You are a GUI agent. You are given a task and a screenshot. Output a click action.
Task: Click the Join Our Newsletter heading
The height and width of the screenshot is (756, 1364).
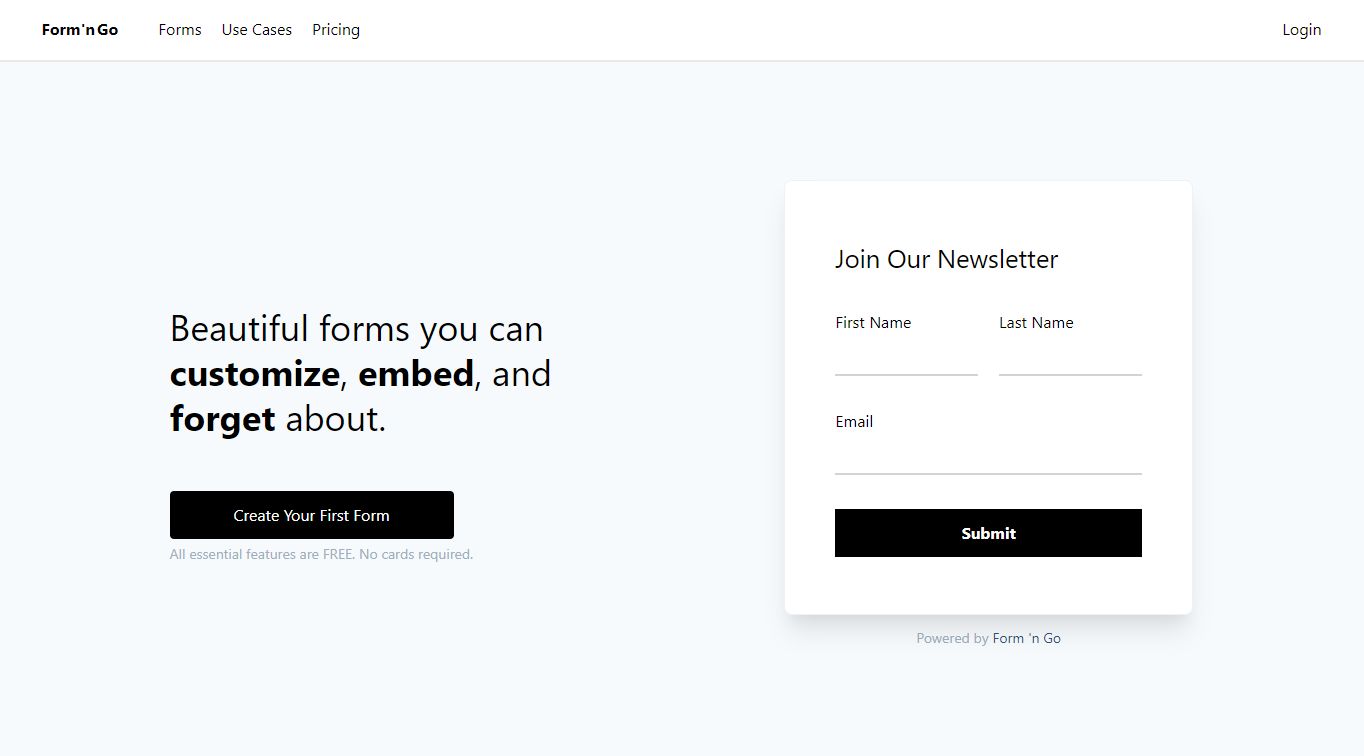[x=946, y=259]
